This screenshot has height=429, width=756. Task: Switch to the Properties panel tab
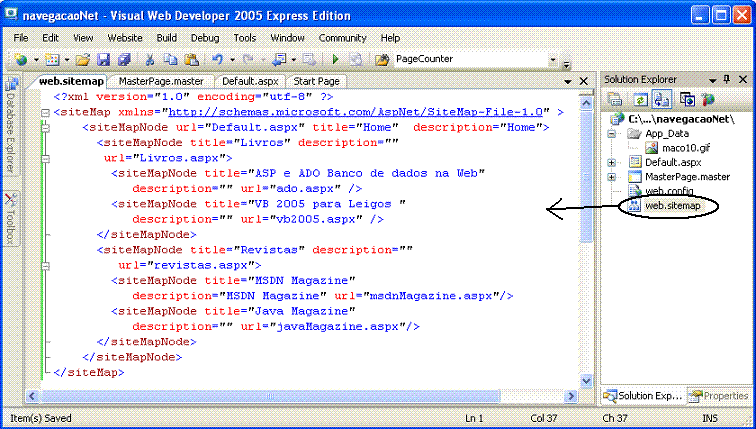718,396
